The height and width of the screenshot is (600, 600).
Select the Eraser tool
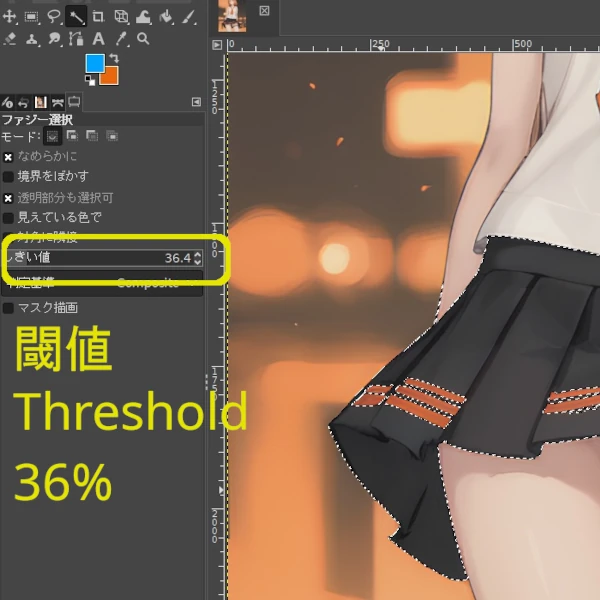(10, 39)
